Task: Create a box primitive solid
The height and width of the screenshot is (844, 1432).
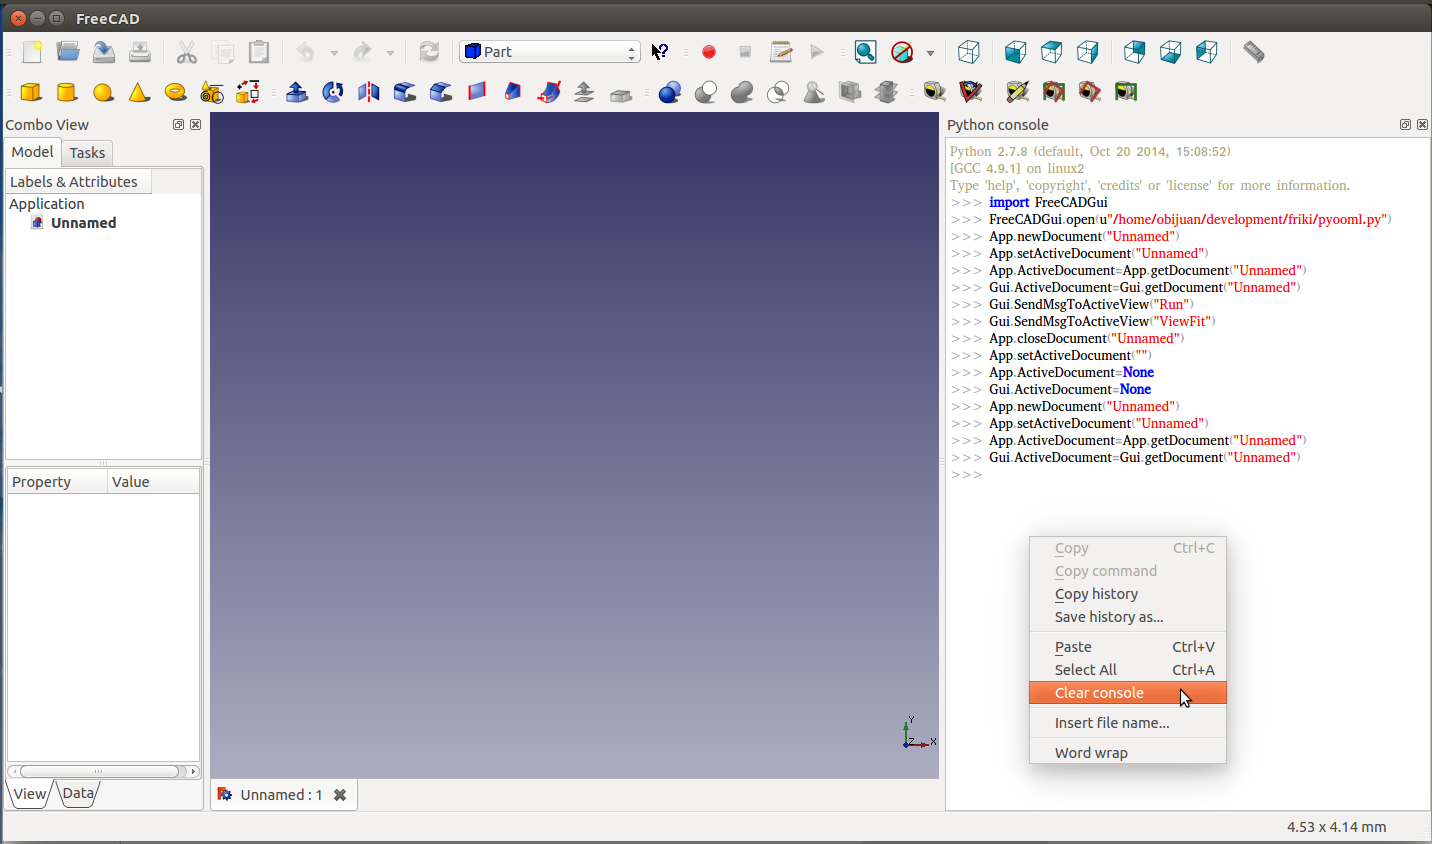Action: (31, 92)
